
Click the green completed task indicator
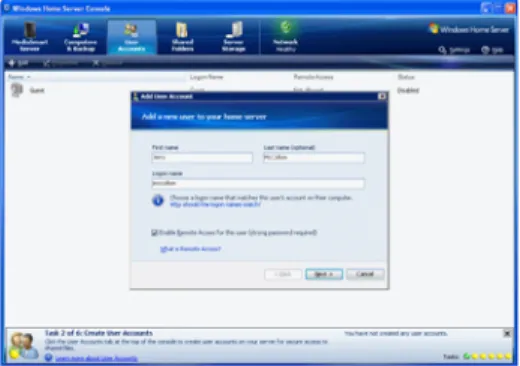(467, 357)
